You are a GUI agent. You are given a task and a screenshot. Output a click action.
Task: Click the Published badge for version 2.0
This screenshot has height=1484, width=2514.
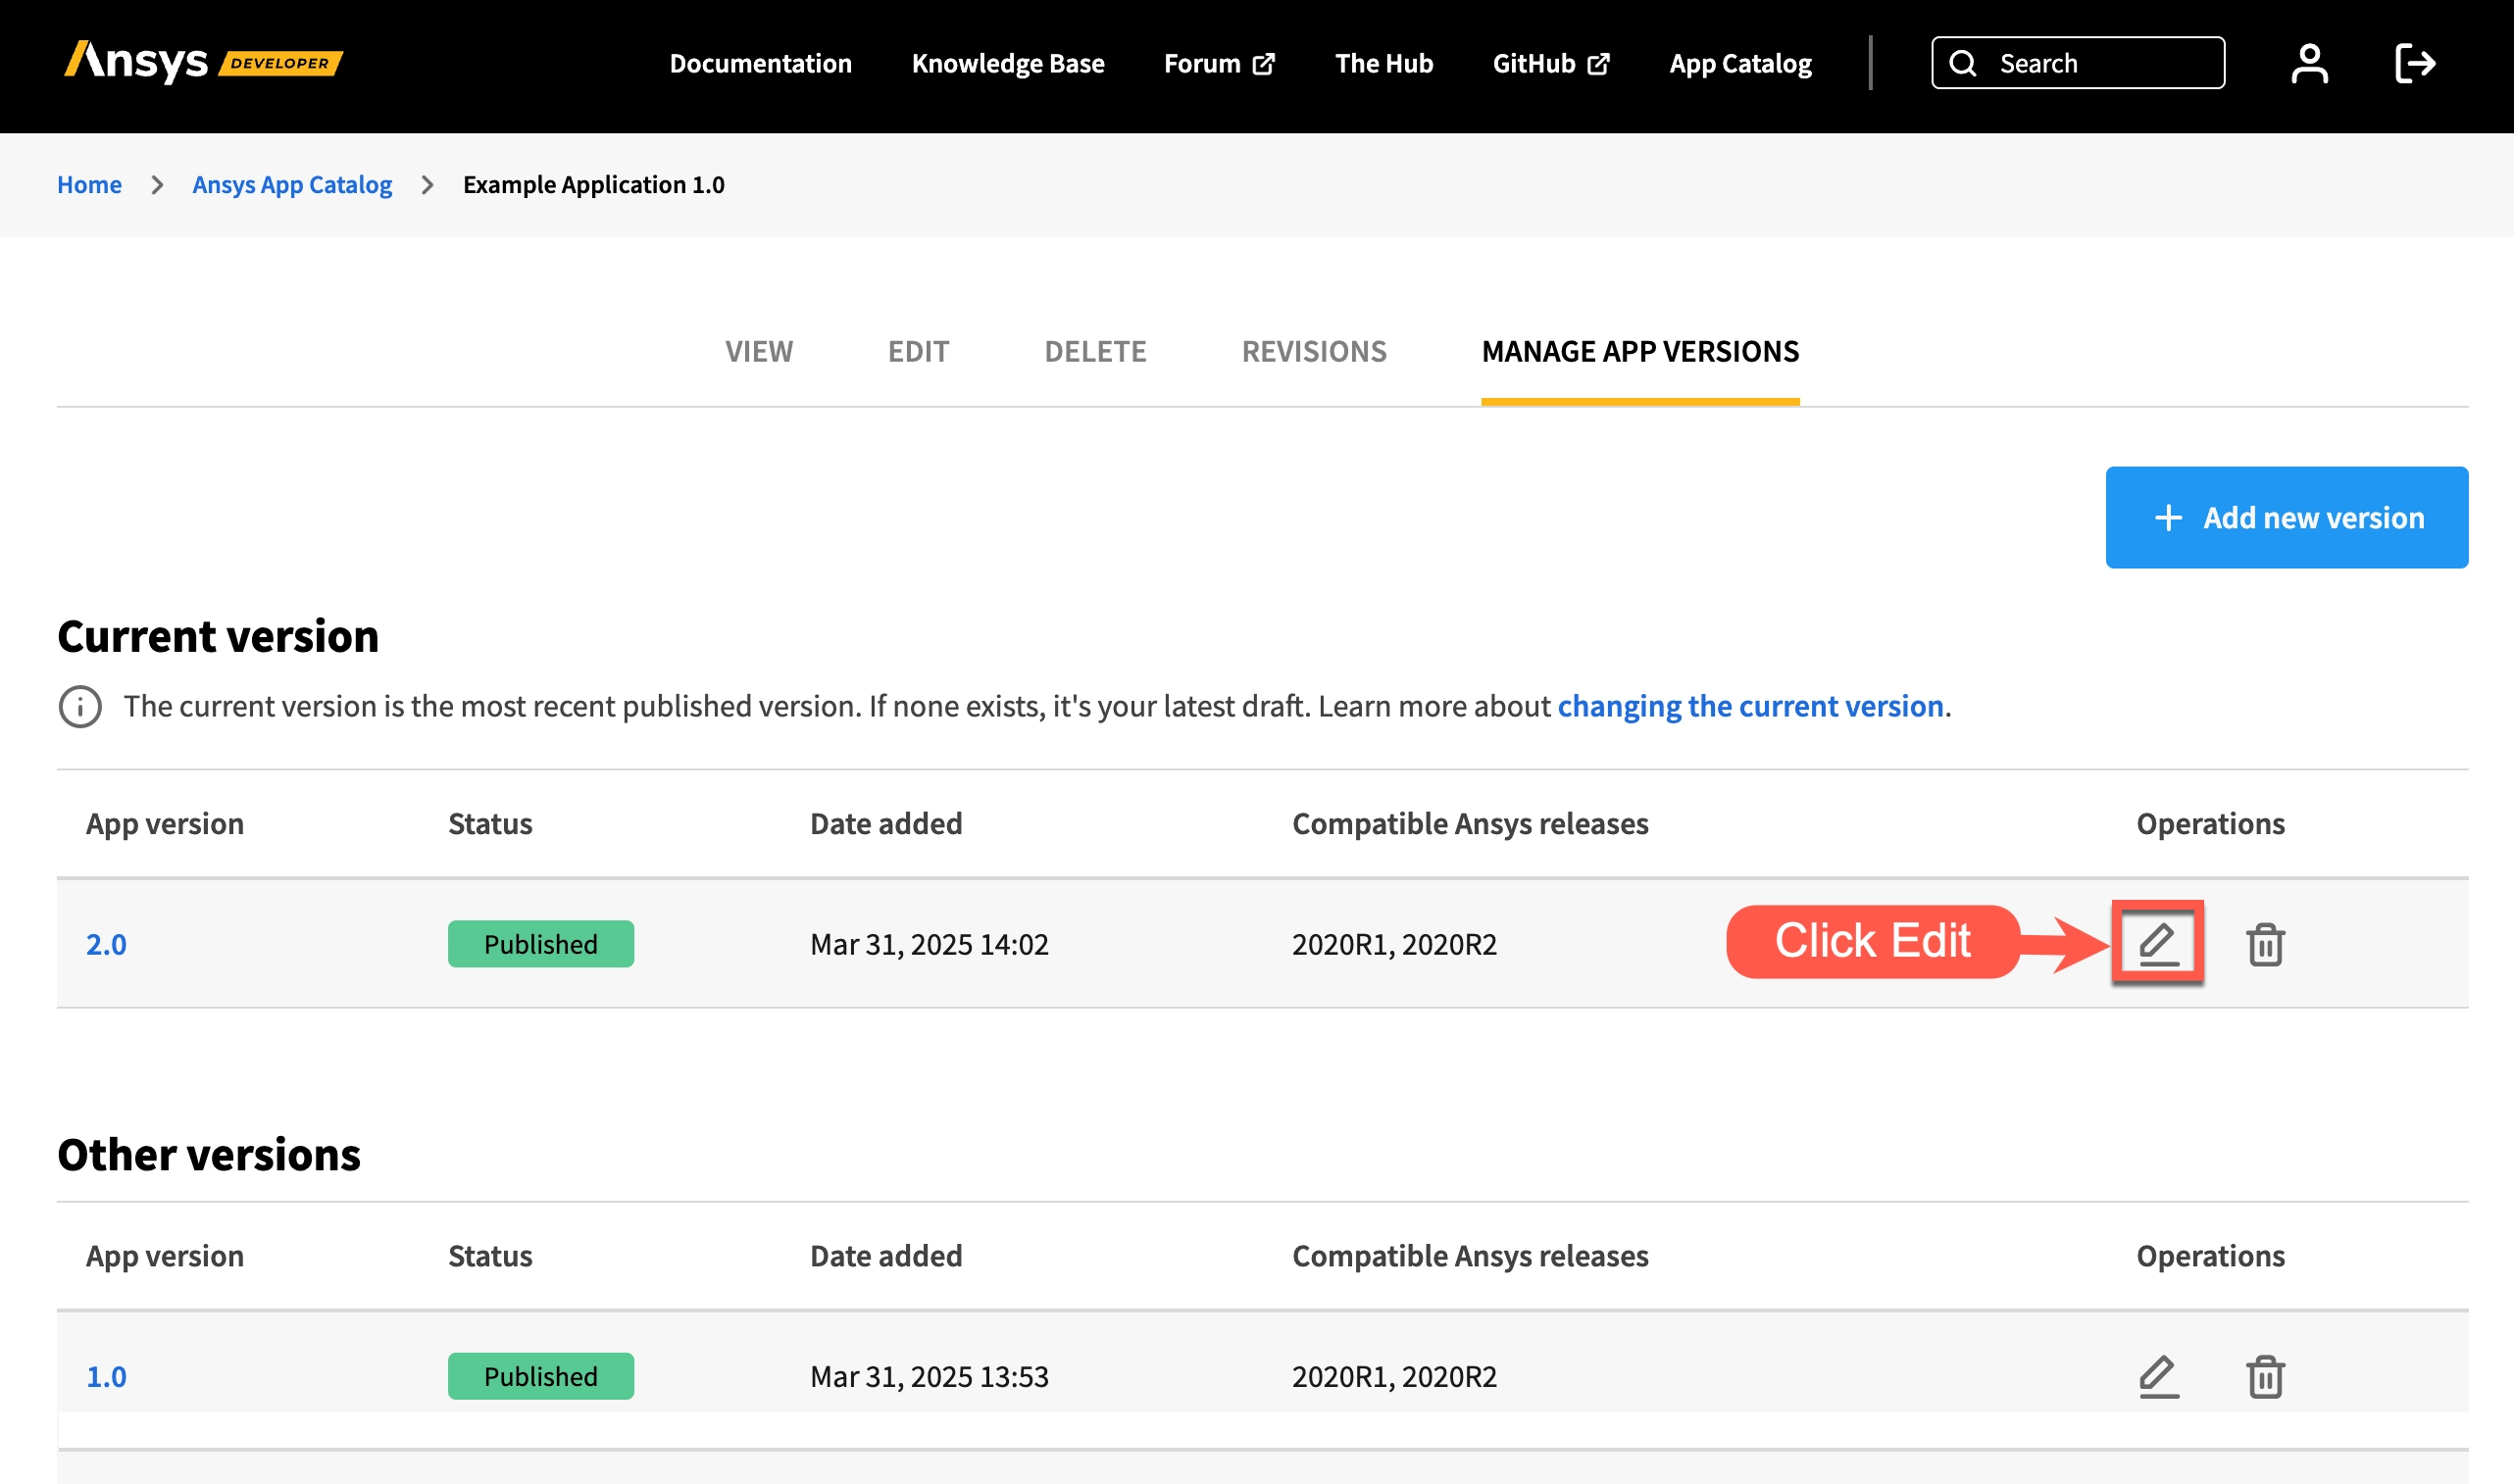[540, 944]
